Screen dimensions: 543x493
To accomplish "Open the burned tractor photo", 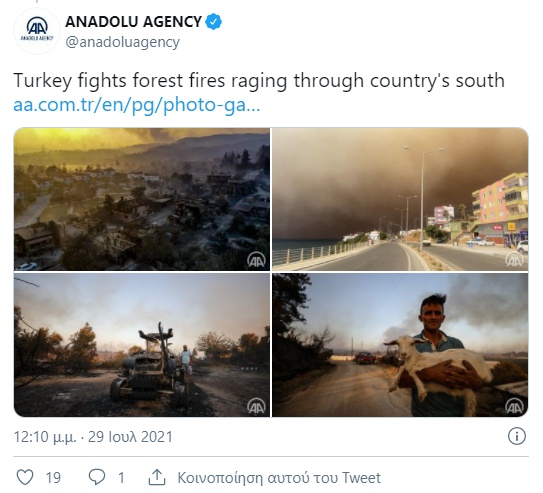I will coord(142,345).
